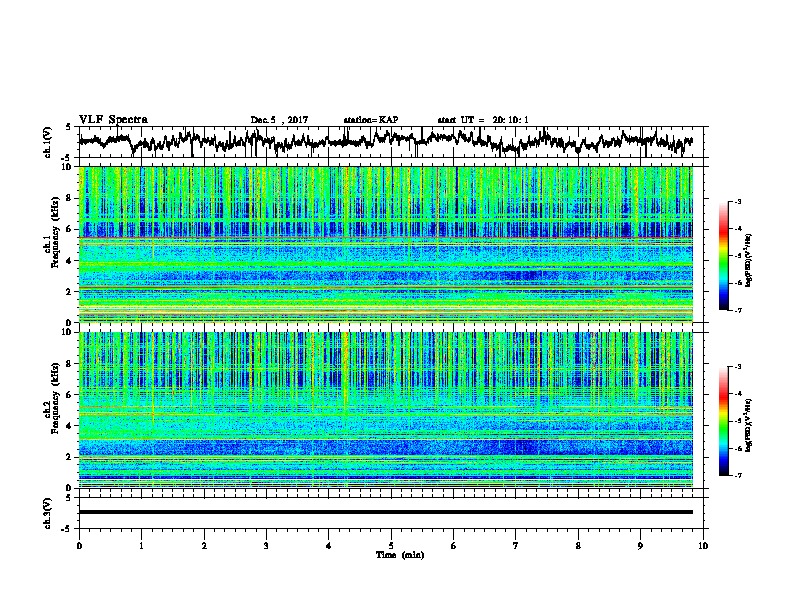Screen dimensions: 792x612
Task: Click the "2" tick on the time axis
Action: 204,546
